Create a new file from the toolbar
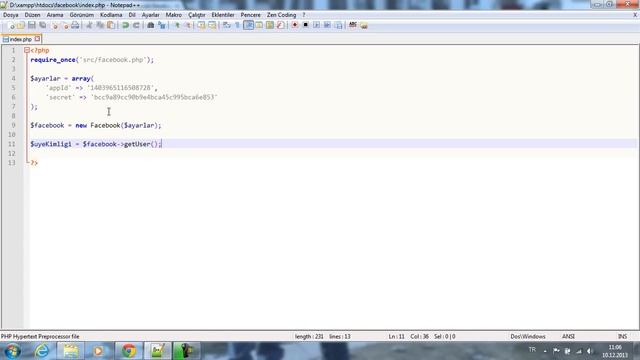Image resolution: width=640 pixels, height=360 pixels. point(11,25)
